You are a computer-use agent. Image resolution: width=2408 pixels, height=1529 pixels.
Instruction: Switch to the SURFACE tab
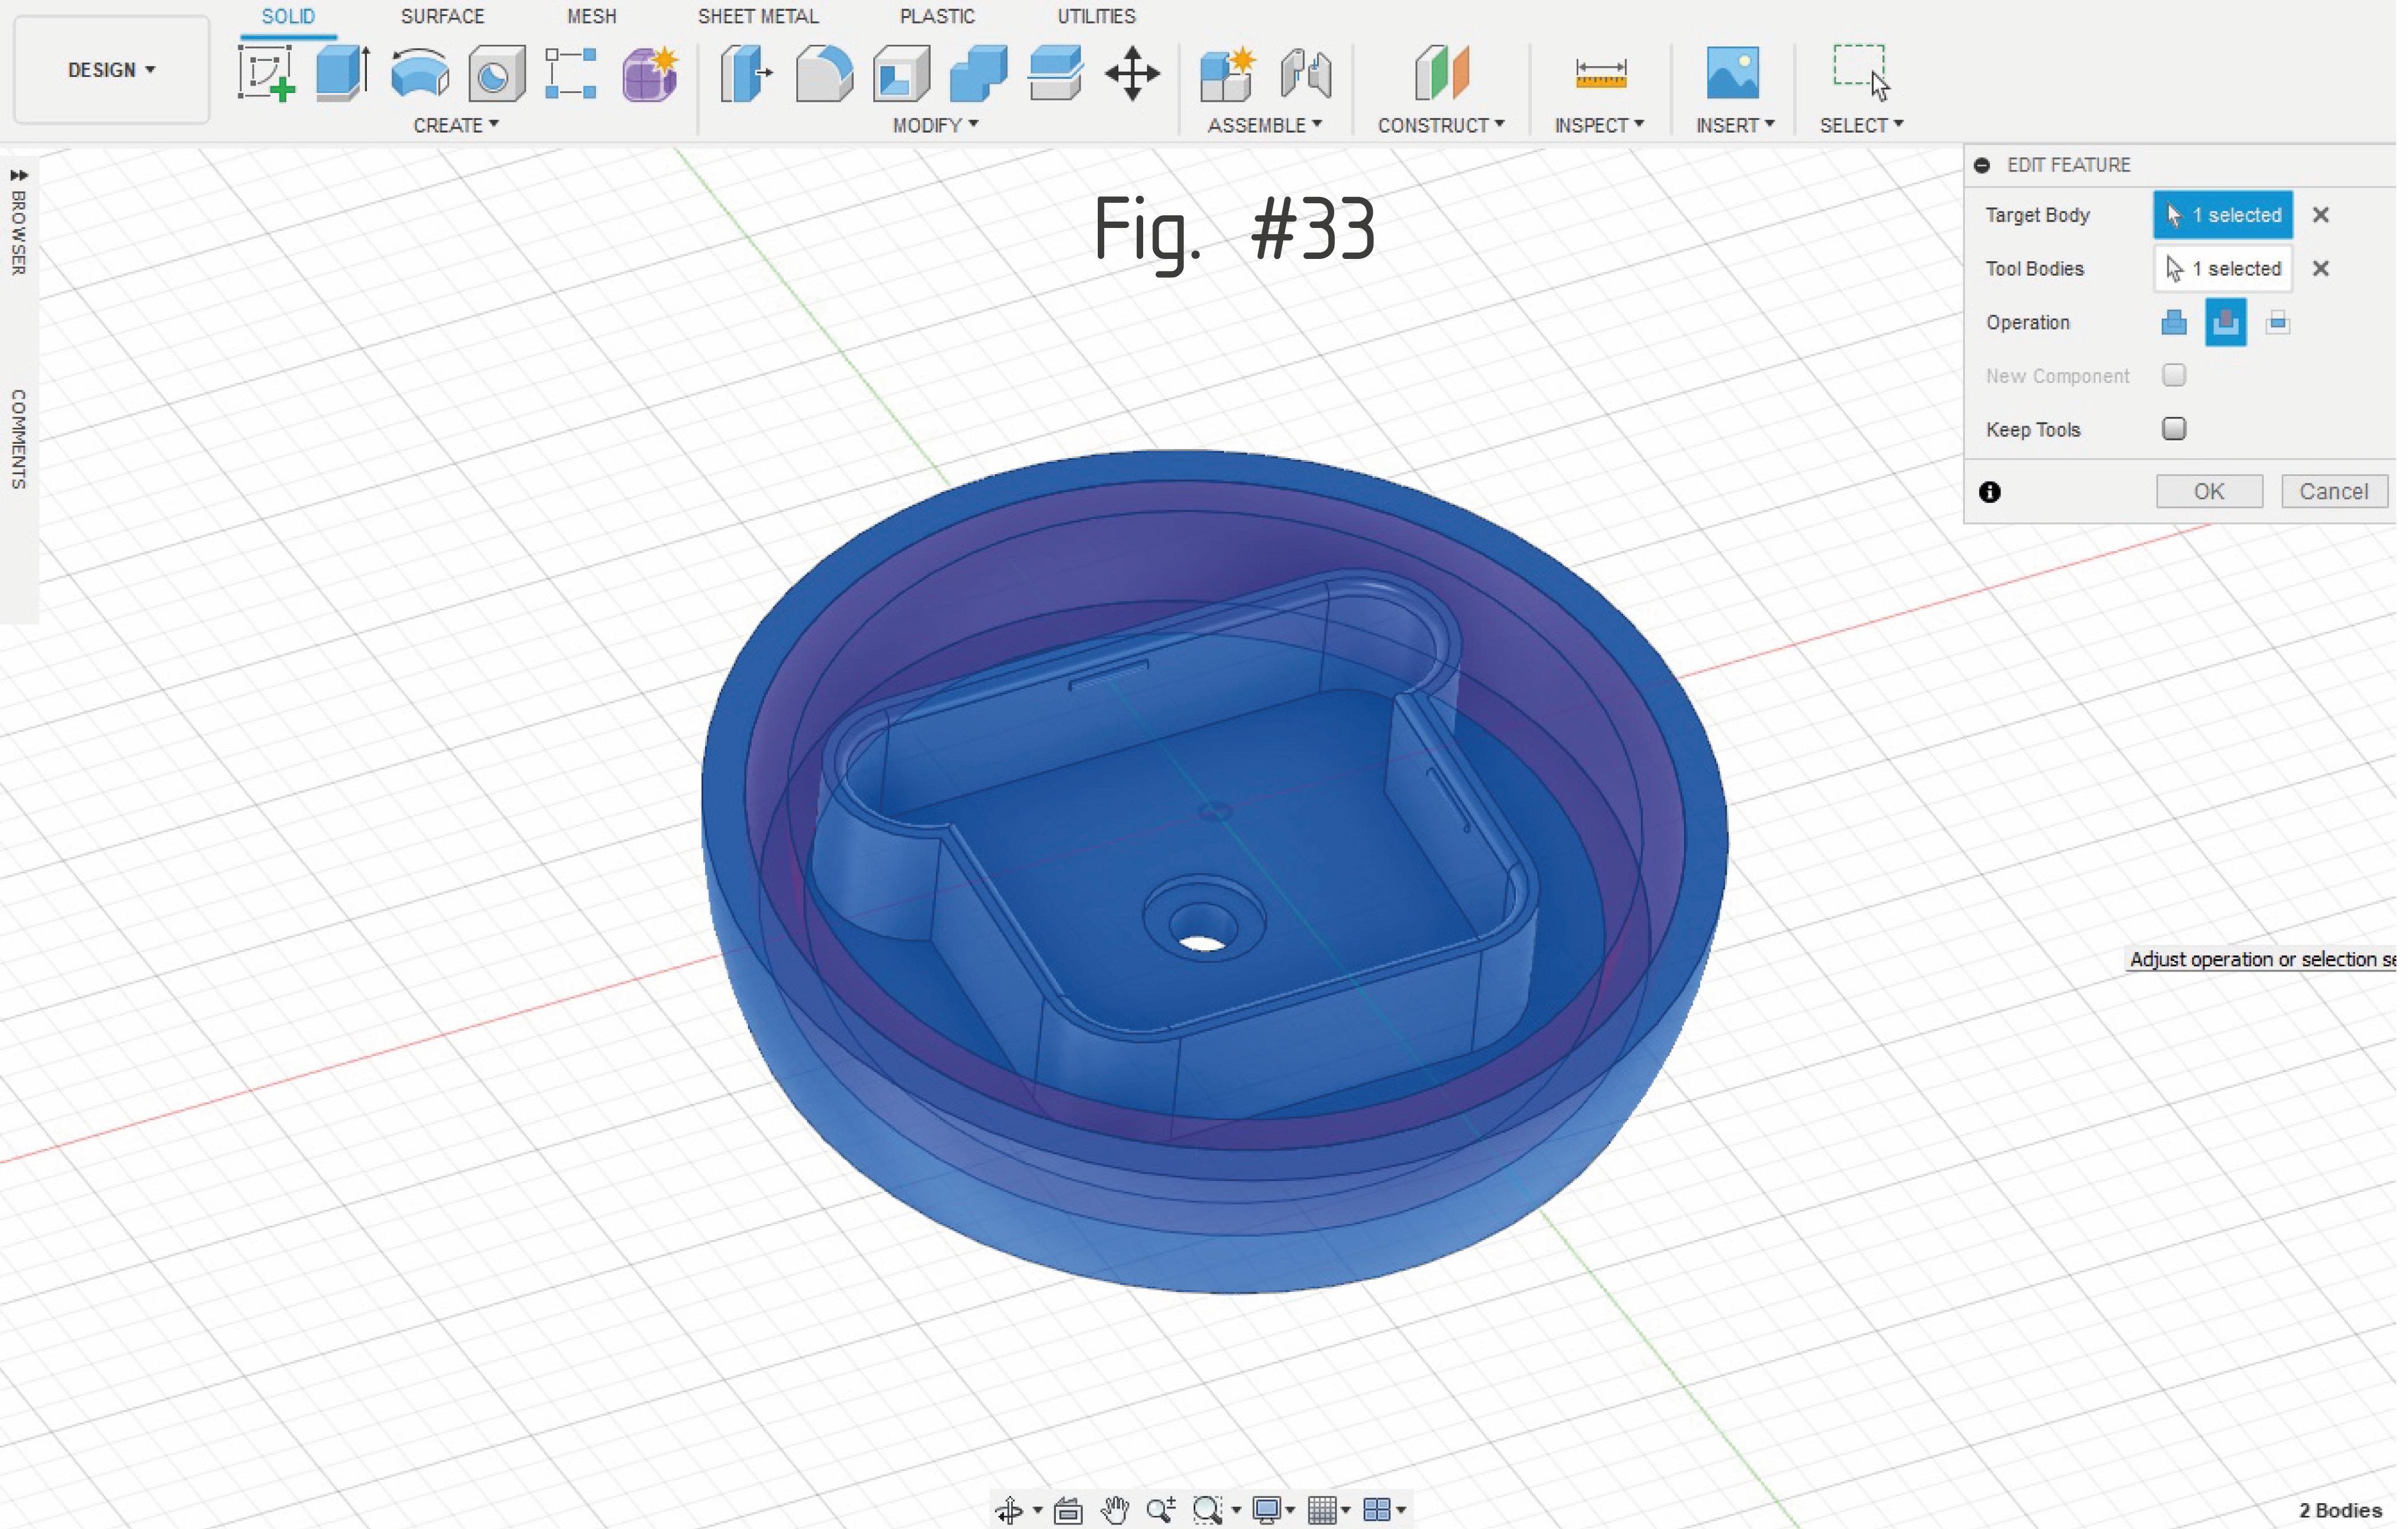(442, 17)
